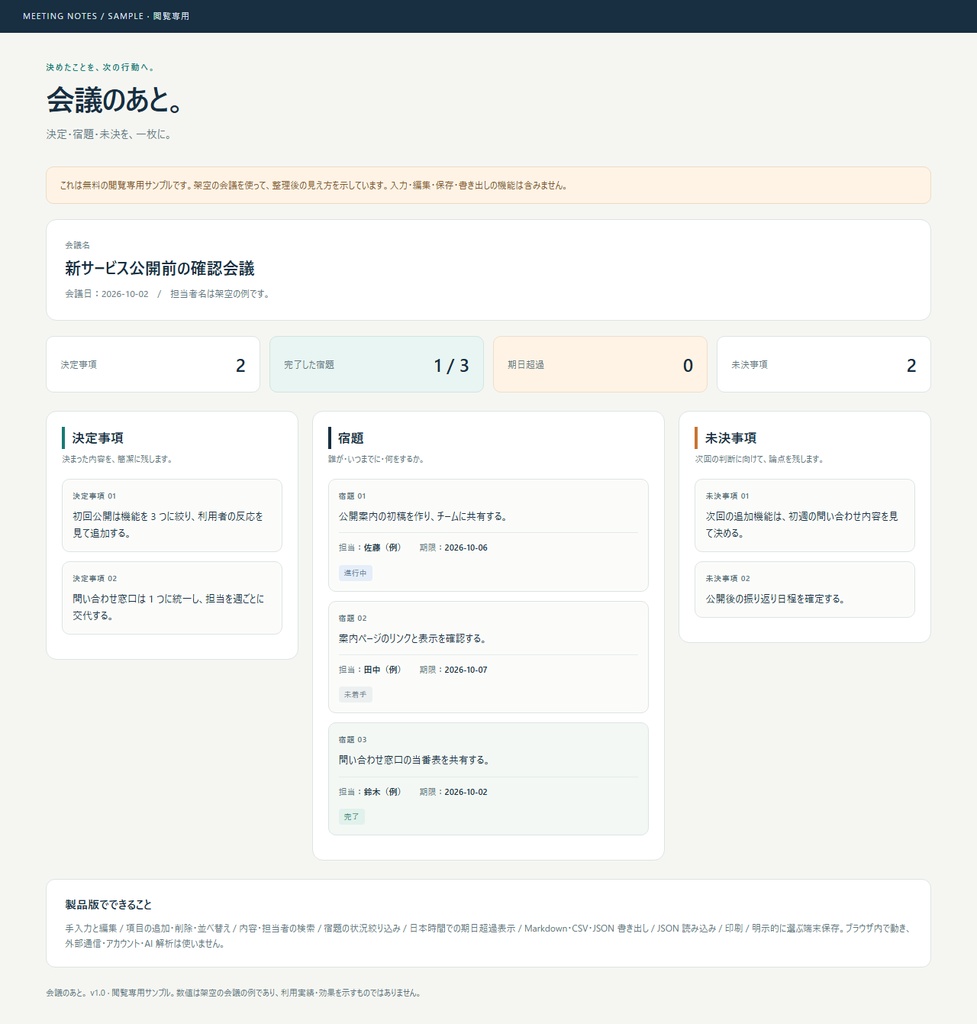This screenshot has height=1024, width=977.
Task: Click task text 問い合わせ窓口の当番表を共有する。
Action: [x=414, y=760]
